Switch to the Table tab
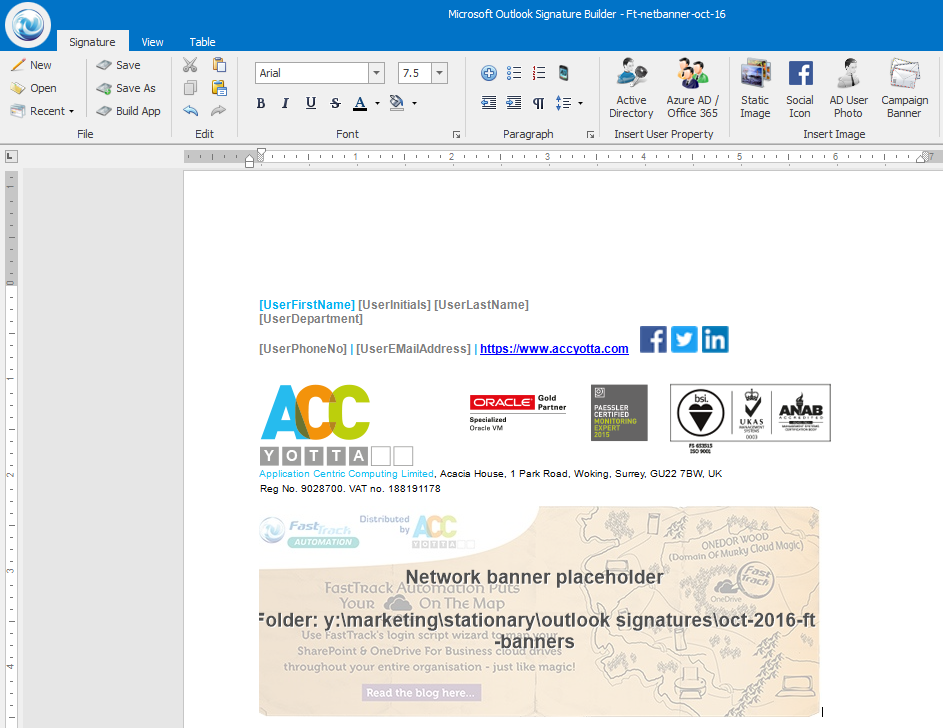The height and width of the screenshot is (728, 943). click(202, 42)
